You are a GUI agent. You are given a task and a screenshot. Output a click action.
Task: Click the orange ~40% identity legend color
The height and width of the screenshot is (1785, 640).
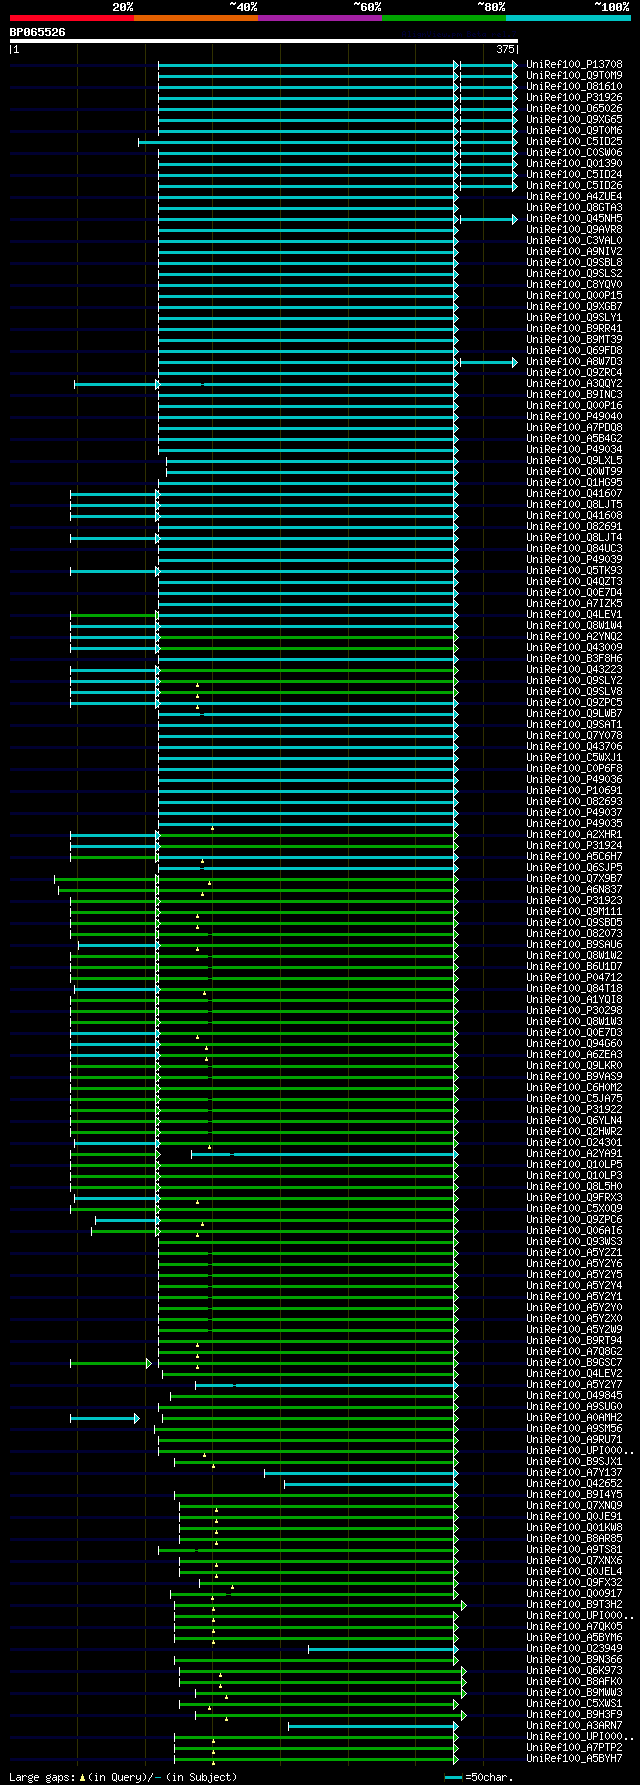[196, 17]
